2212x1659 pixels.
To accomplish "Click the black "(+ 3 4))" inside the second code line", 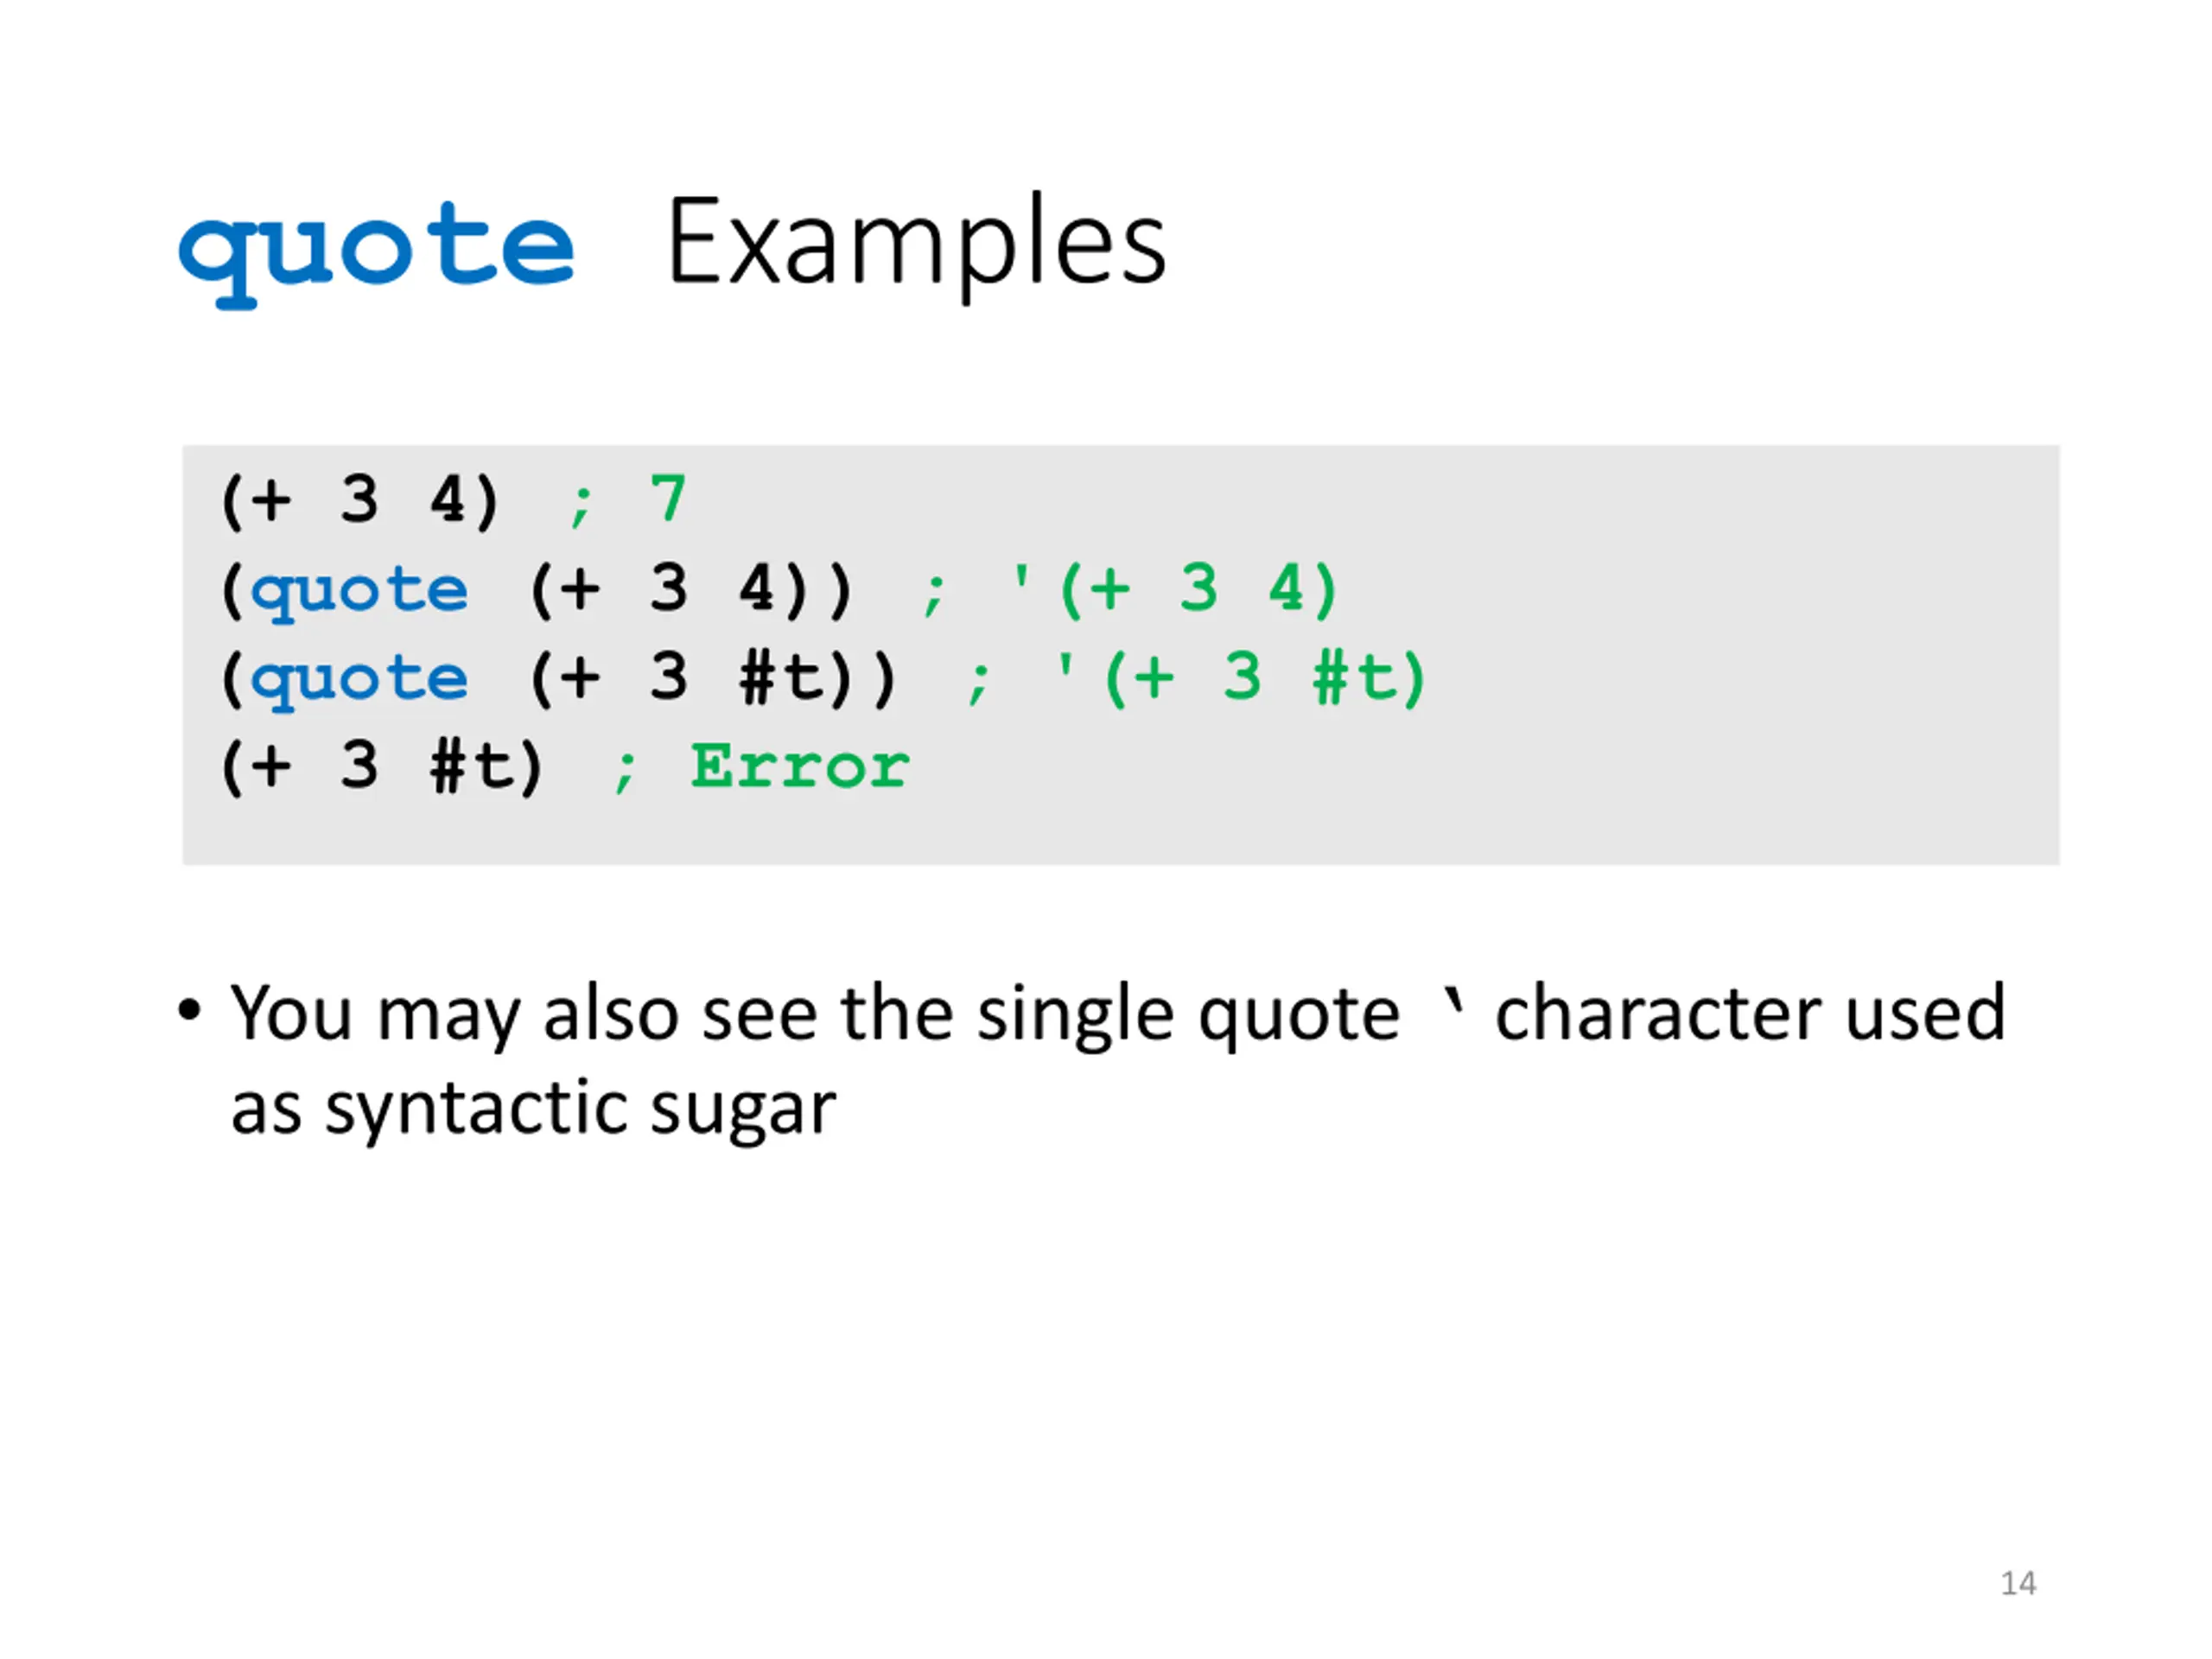I will [690, 589].
